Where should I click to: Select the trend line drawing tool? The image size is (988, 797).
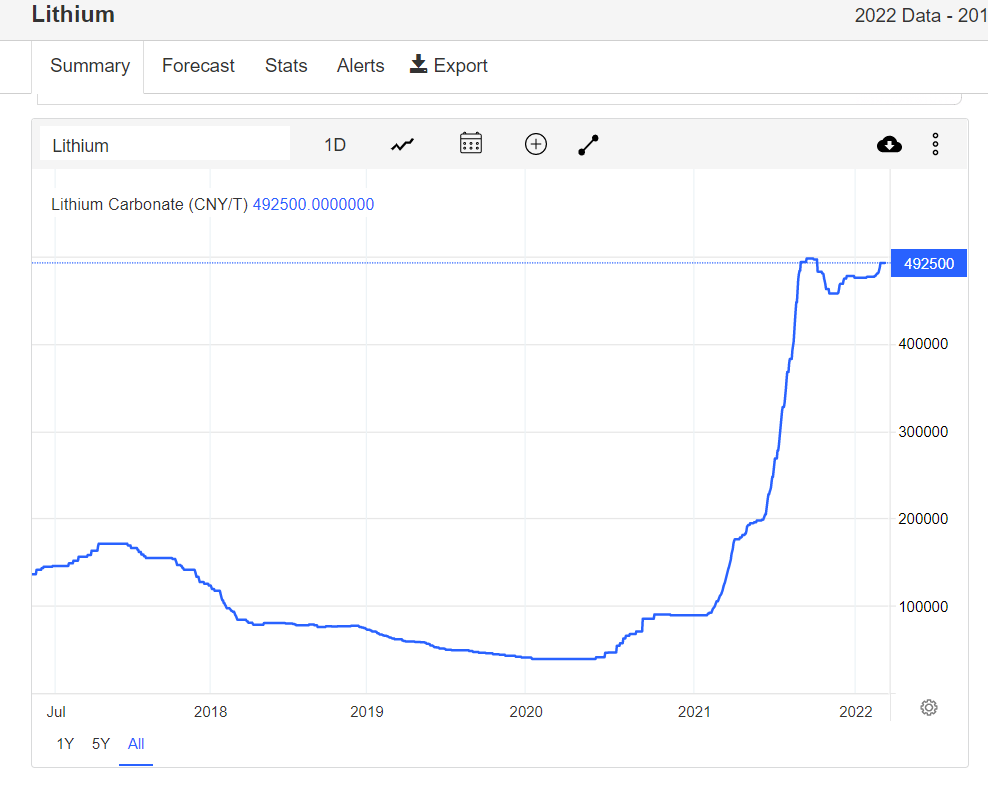pyautogui.click(x=588, y=145)
